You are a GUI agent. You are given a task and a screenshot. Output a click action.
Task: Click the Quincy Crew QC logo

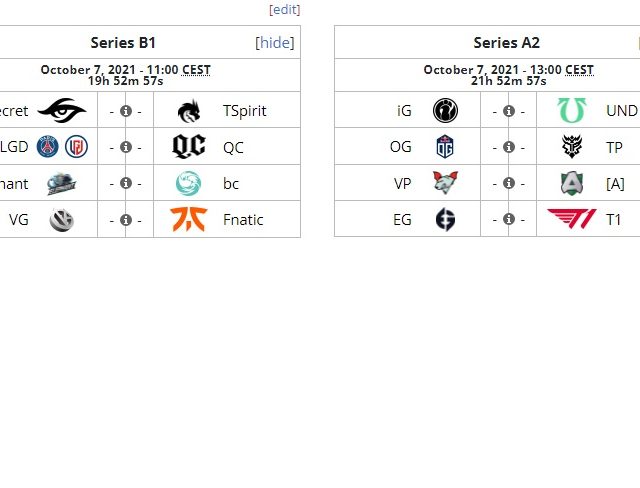(189, 147)
